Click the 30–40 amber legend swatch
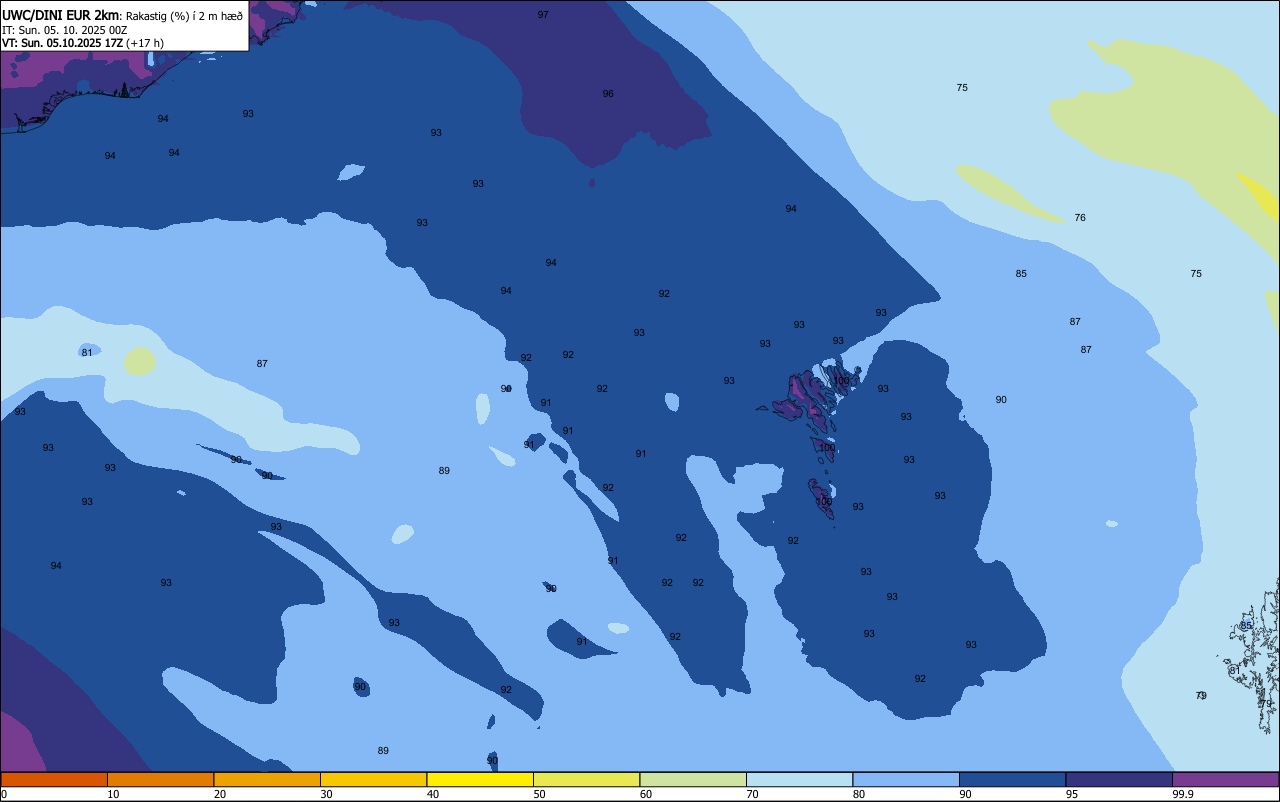Viewport: 1280px width, 802px height. point(373,779)
